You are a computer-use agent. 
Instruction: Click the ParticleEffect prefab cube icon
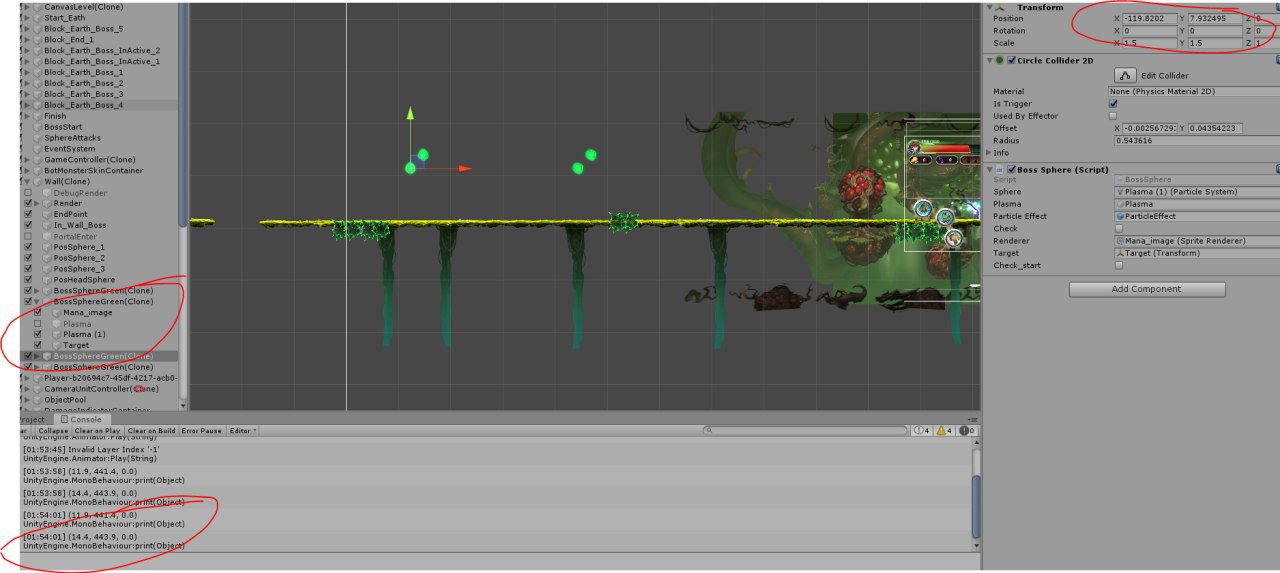click(1119, 216)
